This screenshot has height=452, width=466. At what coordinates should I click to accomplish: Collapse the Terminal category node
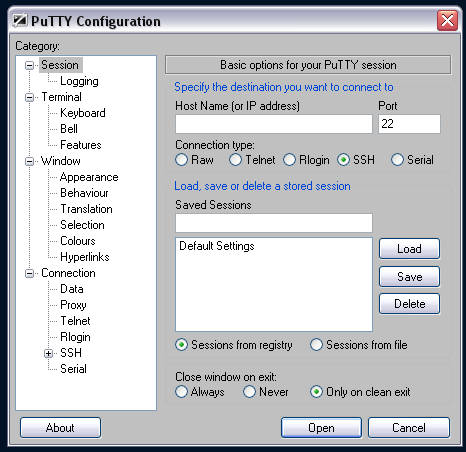[30, 97]
